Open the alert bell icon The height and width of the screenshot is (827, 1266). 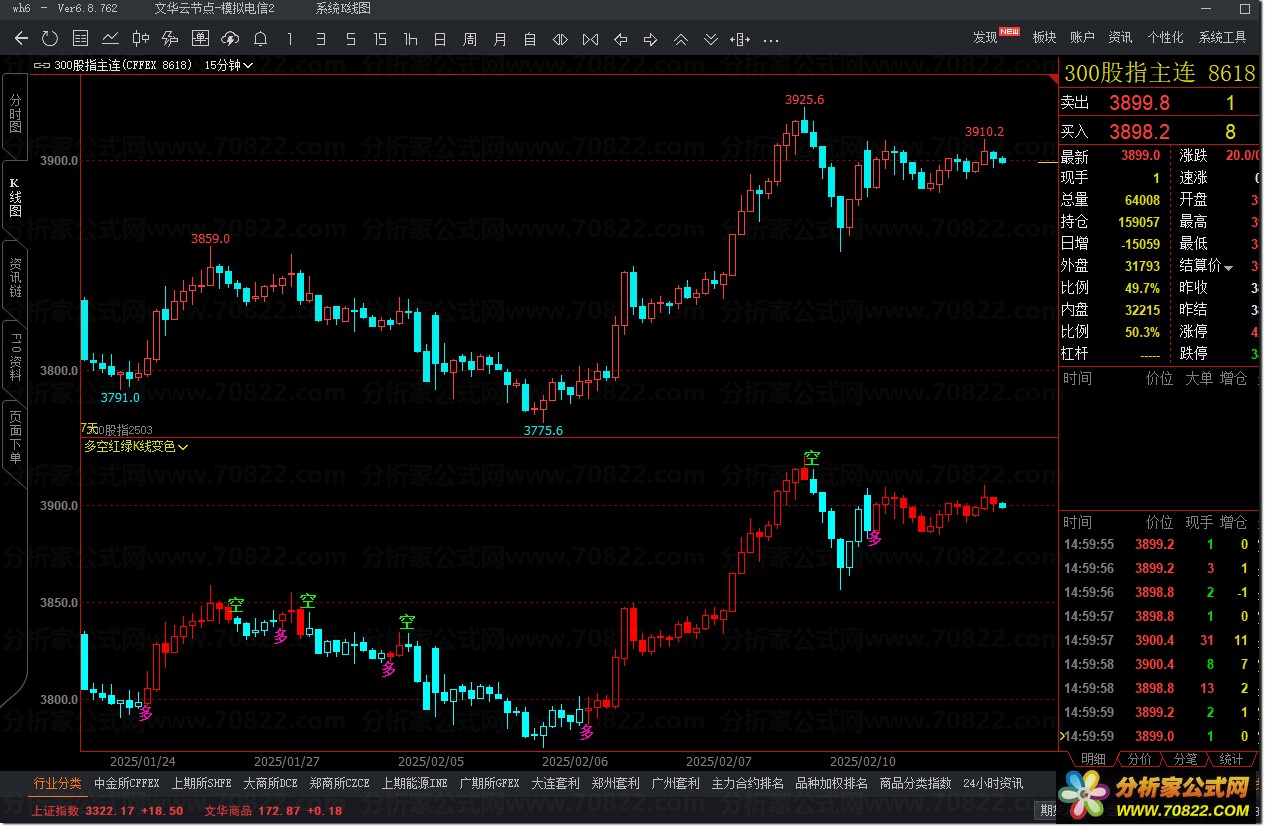click(260, 39)
